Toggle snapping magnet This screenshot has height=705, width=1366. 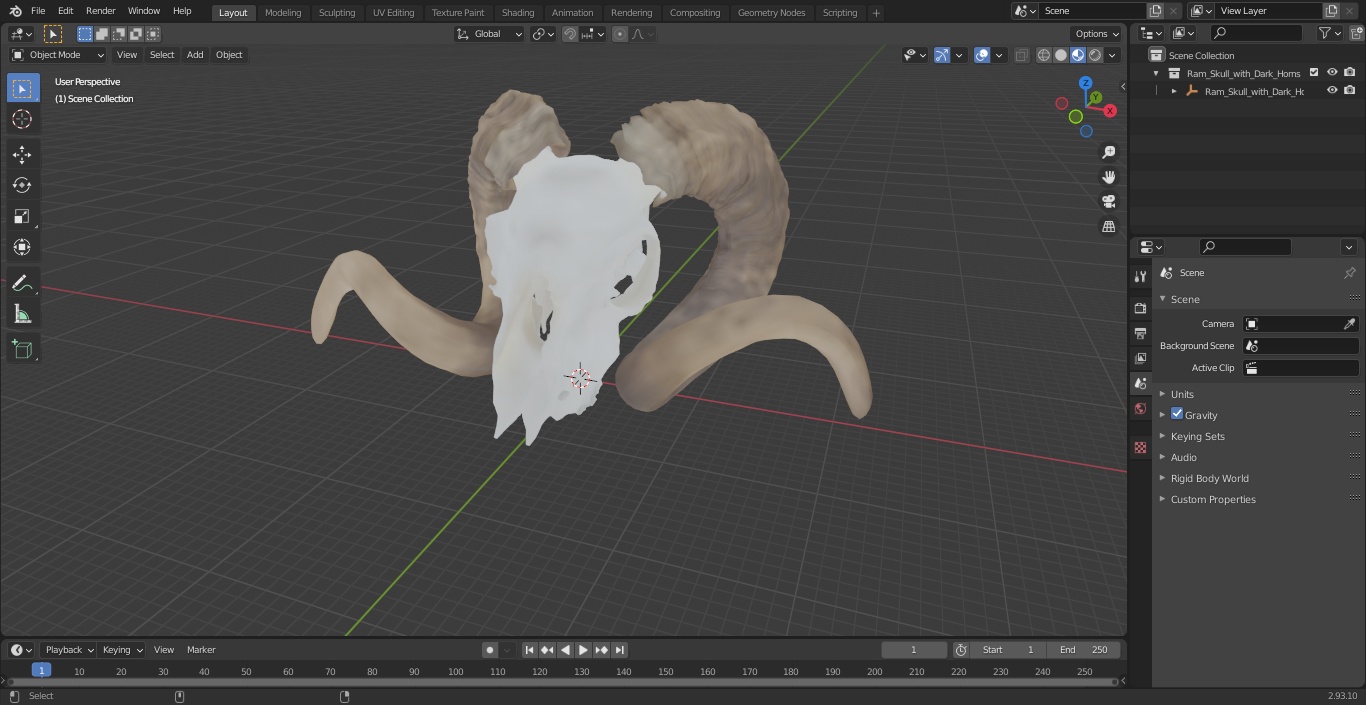[x=570, y=34]
